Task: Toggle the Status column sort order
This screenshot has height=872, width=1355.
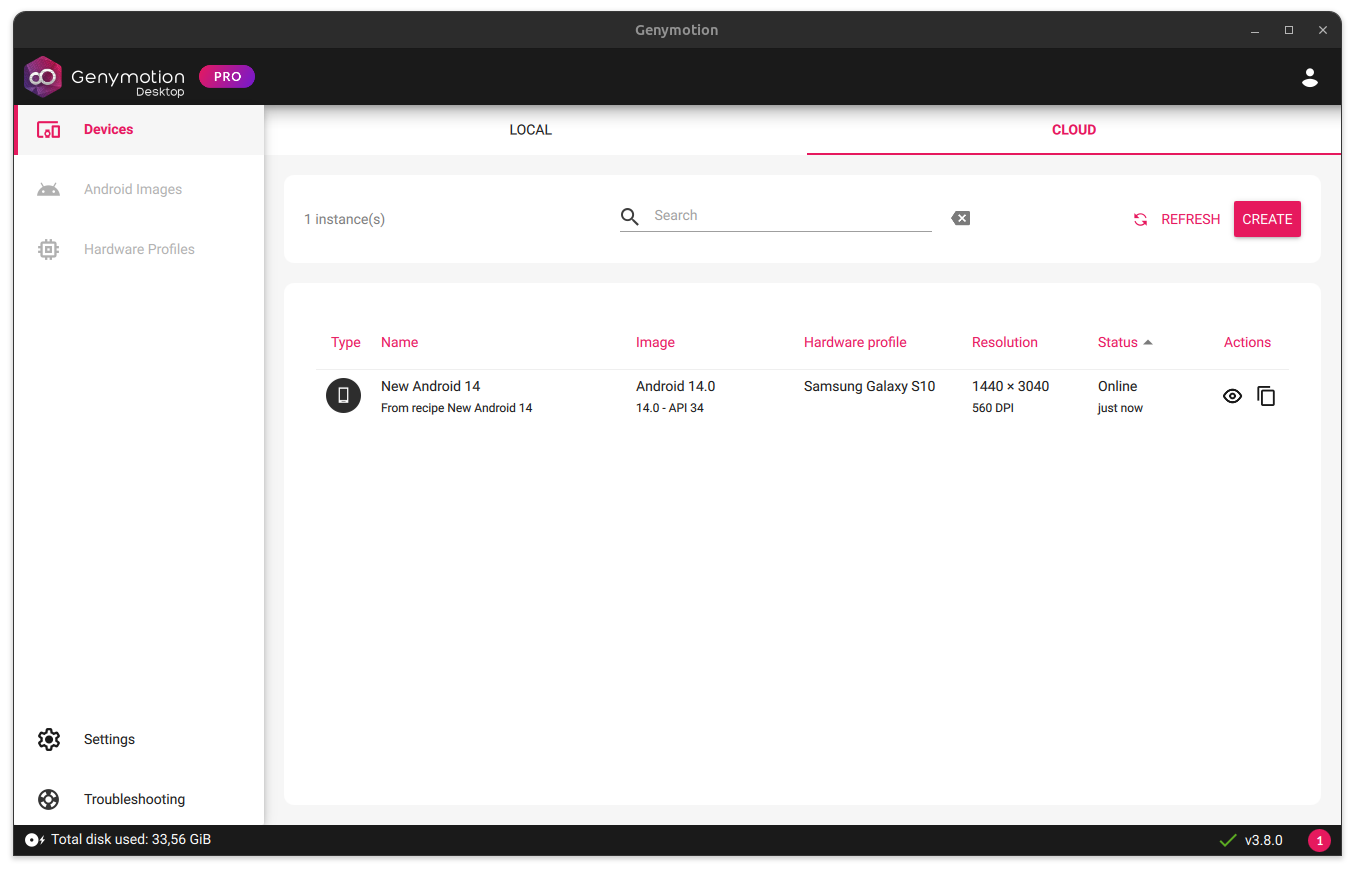Action: [1117, 342]
